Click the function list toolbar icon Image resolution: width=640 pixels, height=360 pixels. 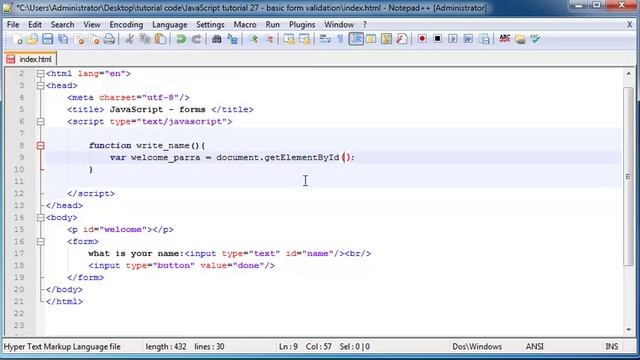tap(402, 39)
